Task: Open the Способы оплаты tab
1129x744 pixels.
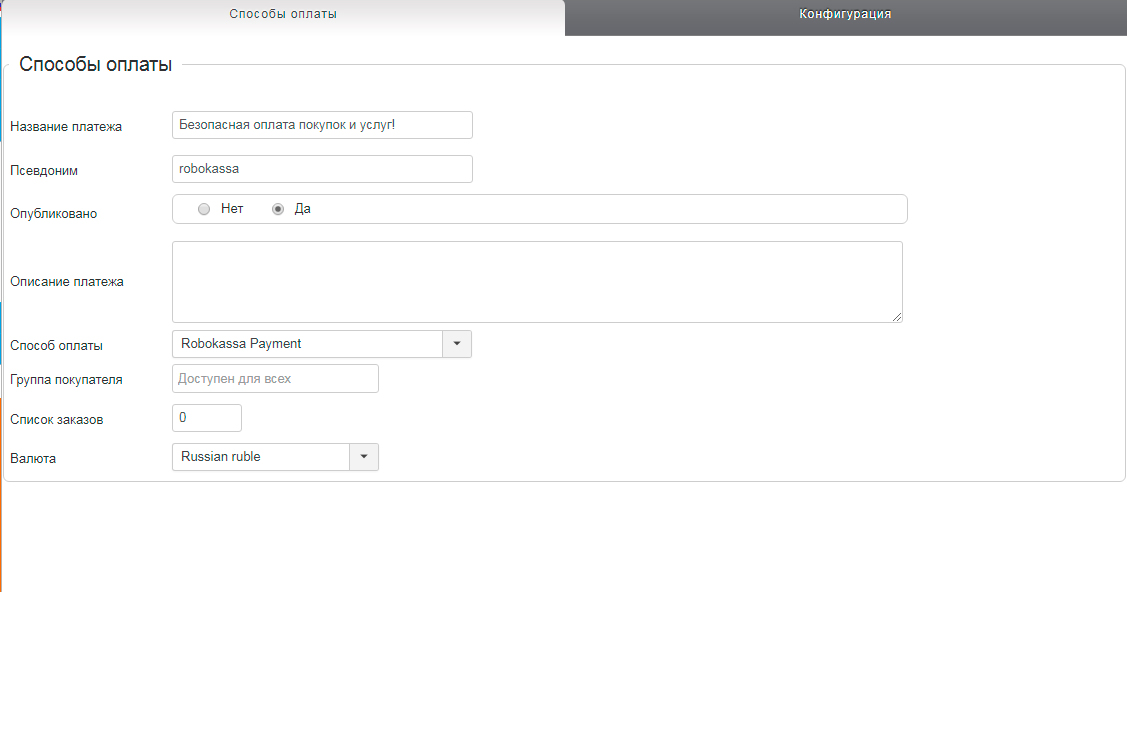Action: (283, 15)
